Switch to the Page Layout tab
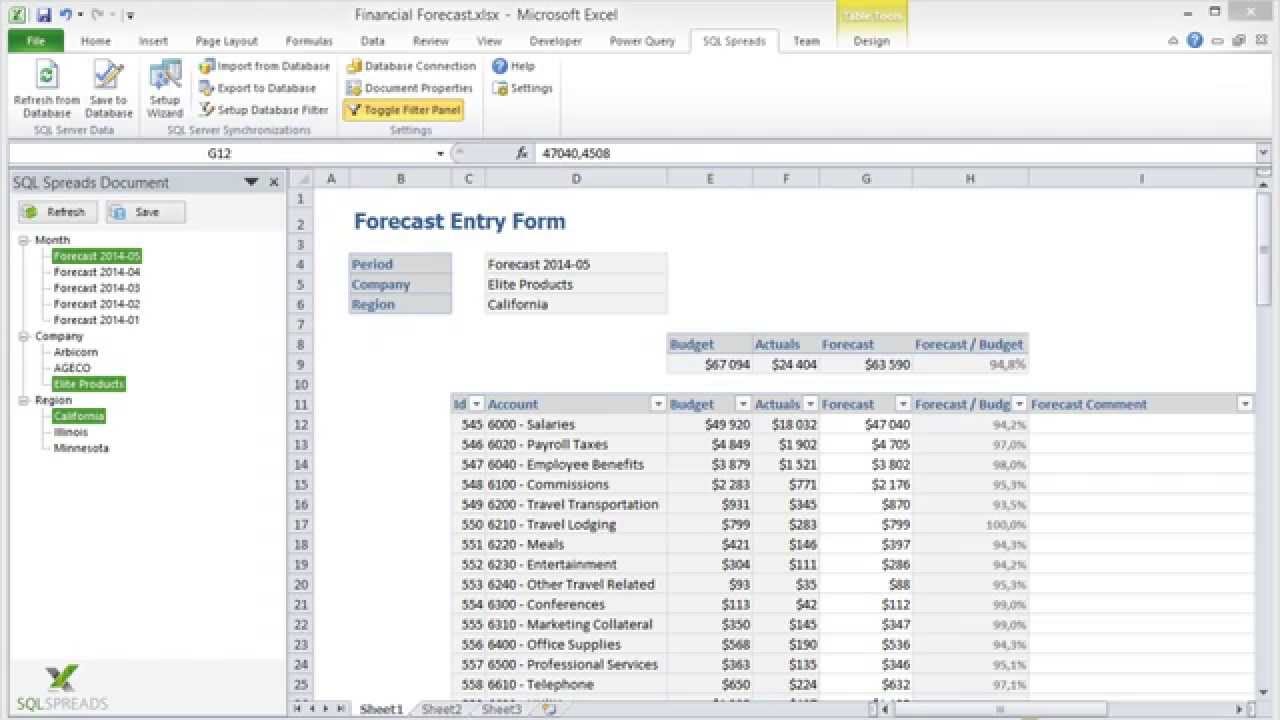 pyautogui.click(x=227, y=41)
